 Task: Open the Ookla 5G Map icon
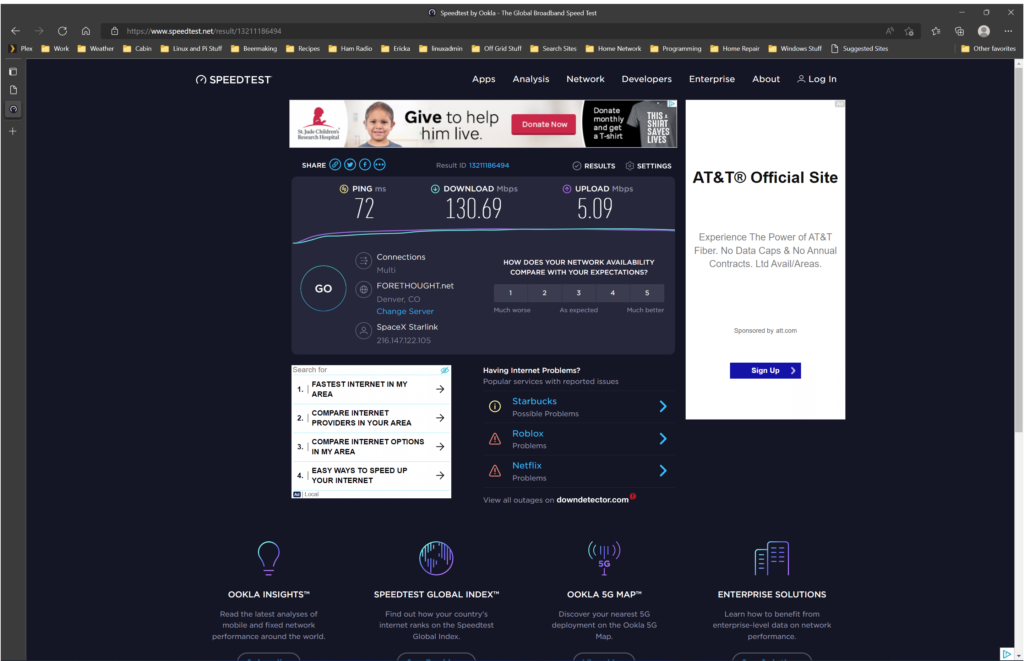(603, 558)
